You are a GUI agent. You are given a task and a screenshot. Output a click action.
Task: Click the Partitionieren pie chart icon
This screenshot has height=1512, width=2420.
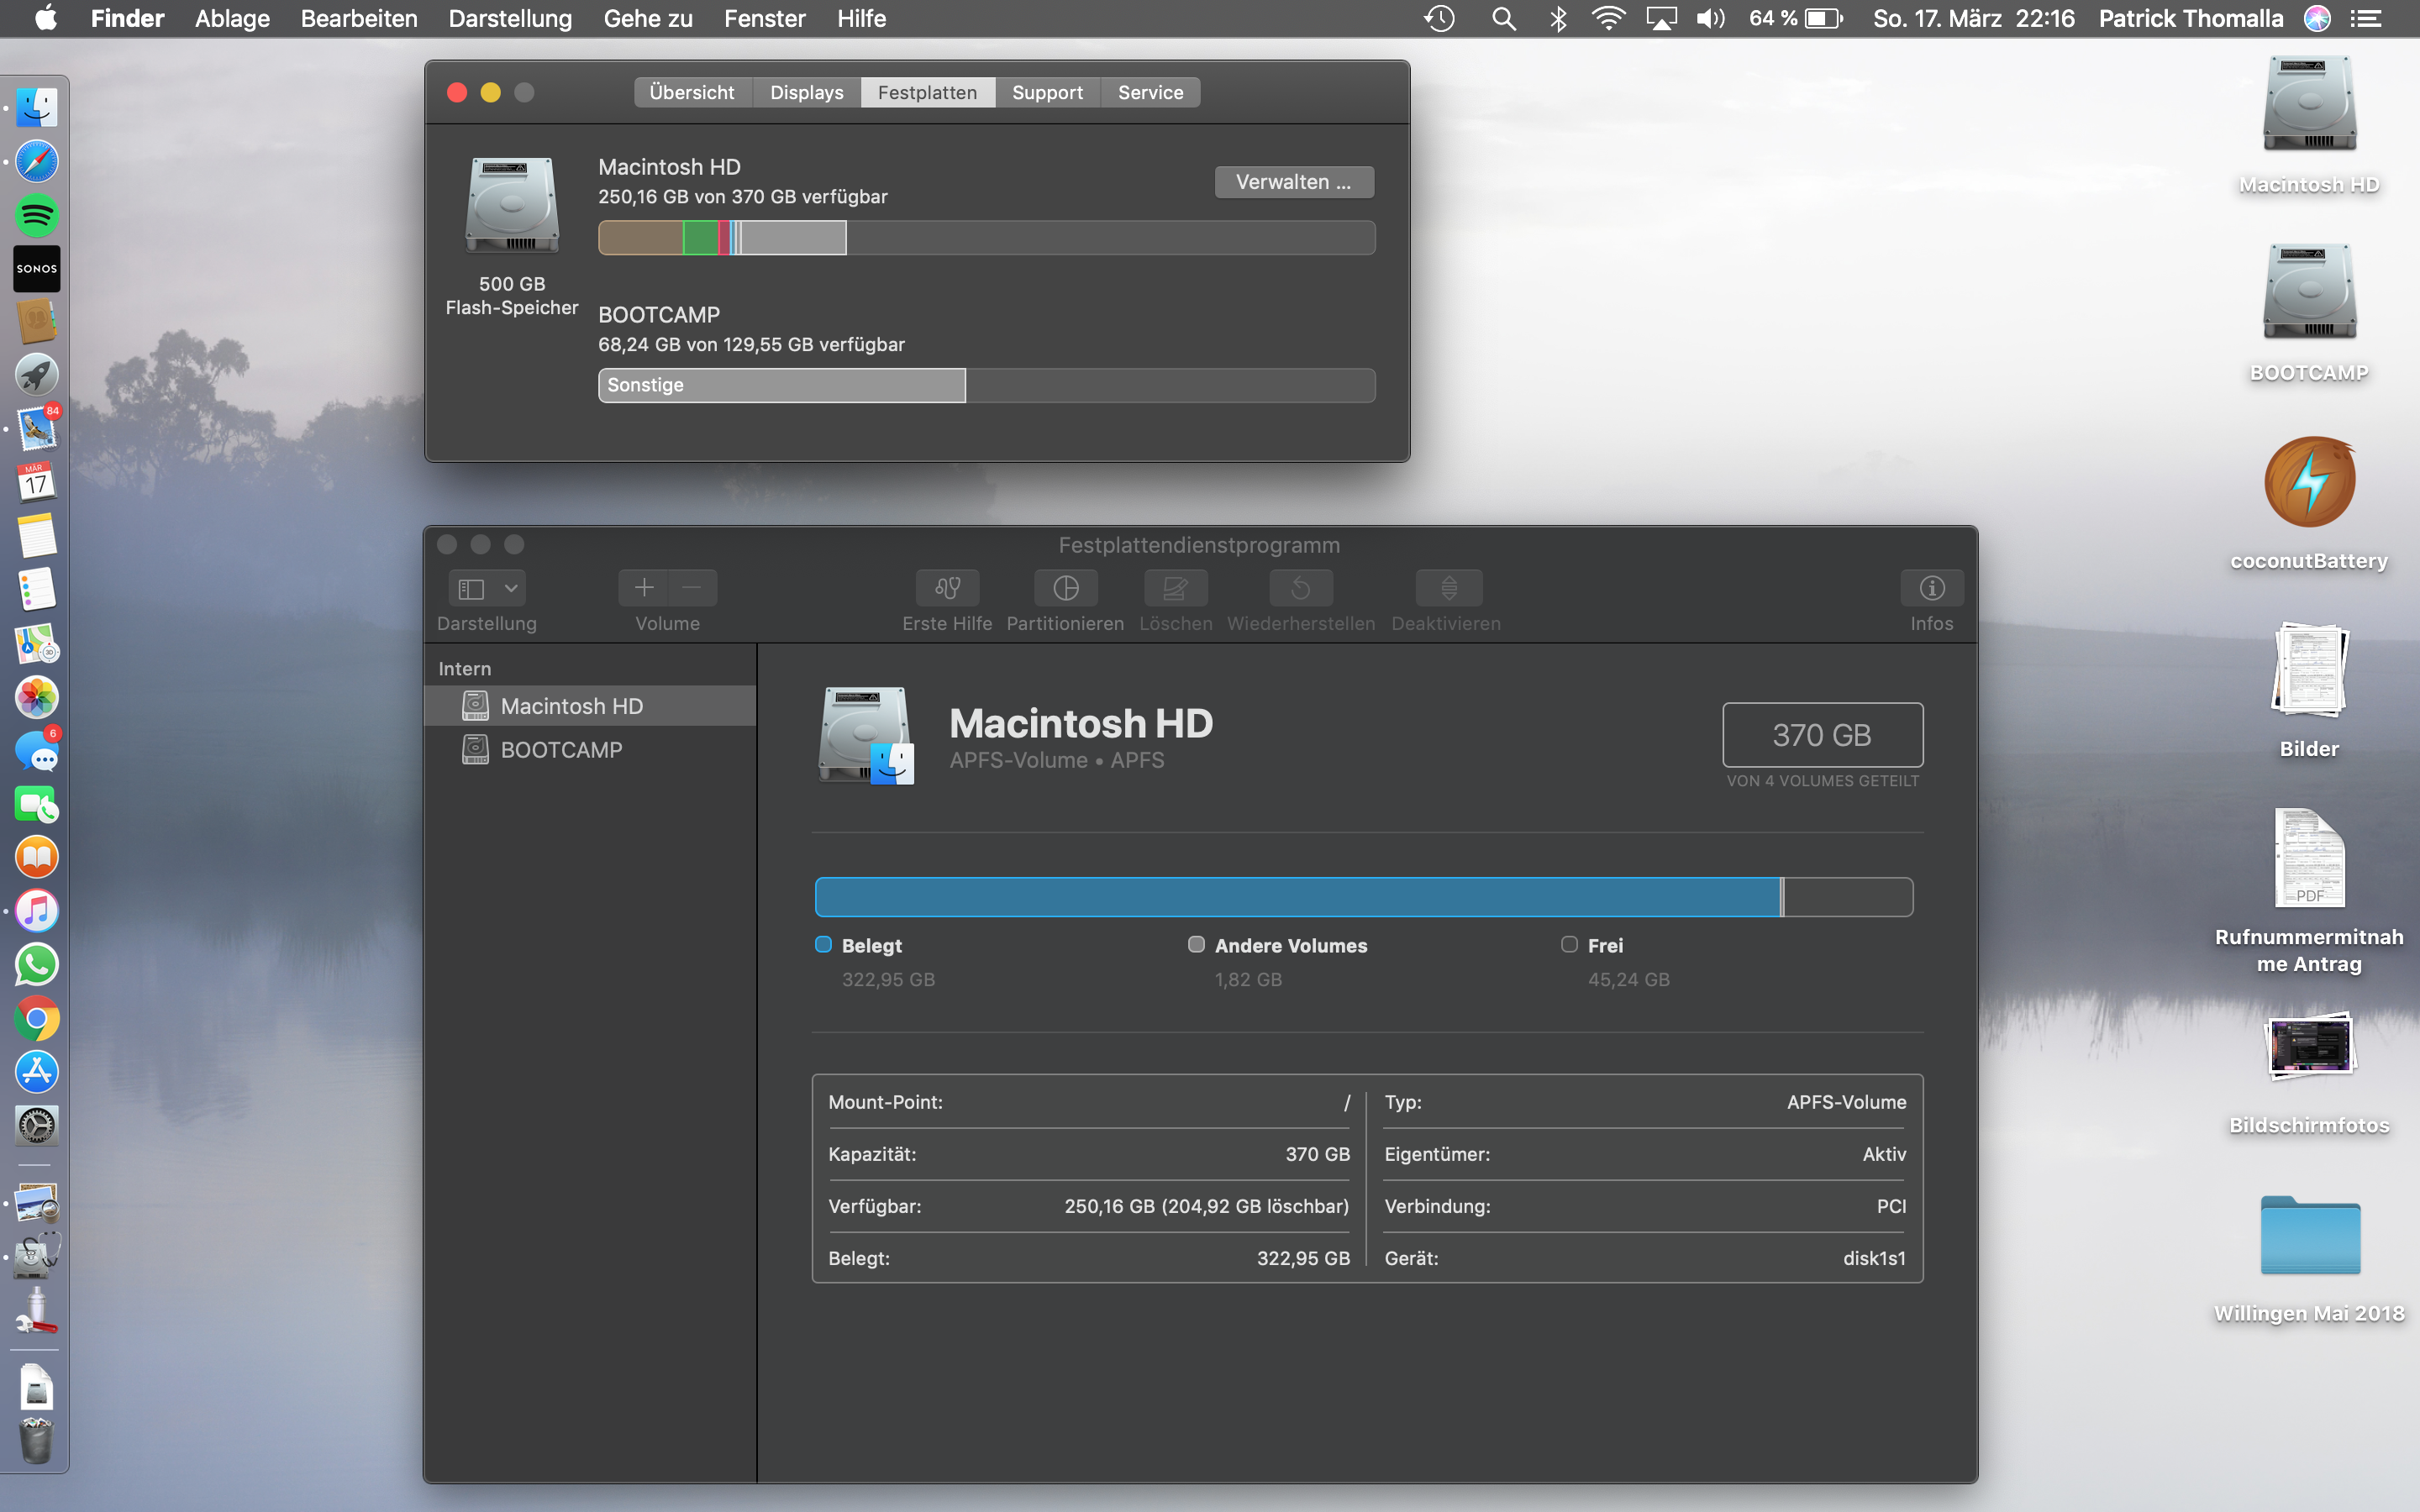[x=1065, y=588]
